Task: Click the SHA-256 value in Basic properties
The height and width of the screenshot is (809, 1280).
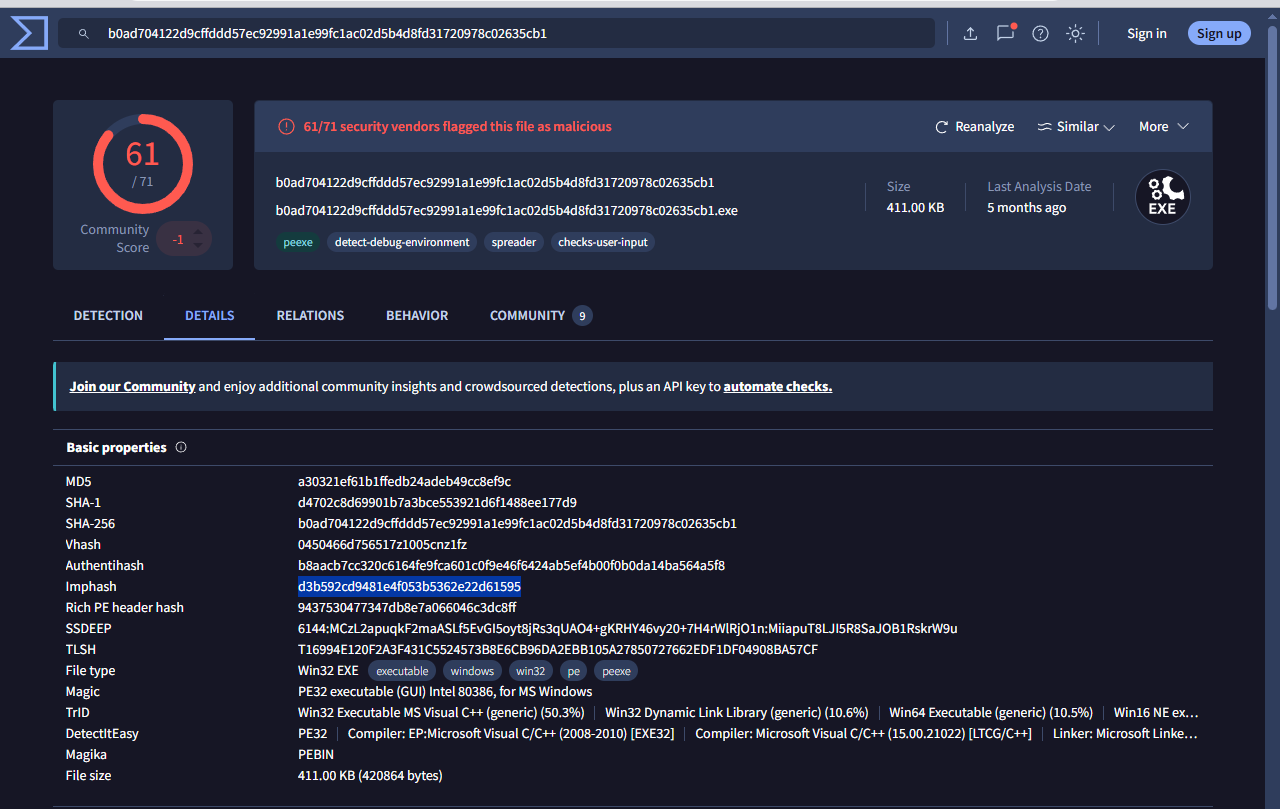Action: coord(517,524)
